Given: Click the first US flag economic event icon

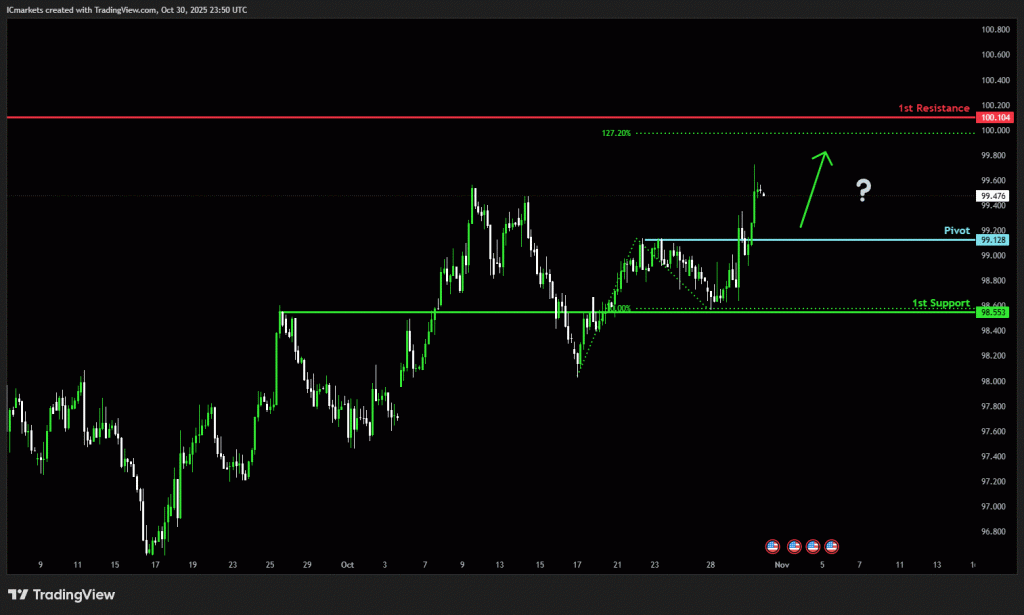Looking at the screenshot, I should click(x=772, y=546).
